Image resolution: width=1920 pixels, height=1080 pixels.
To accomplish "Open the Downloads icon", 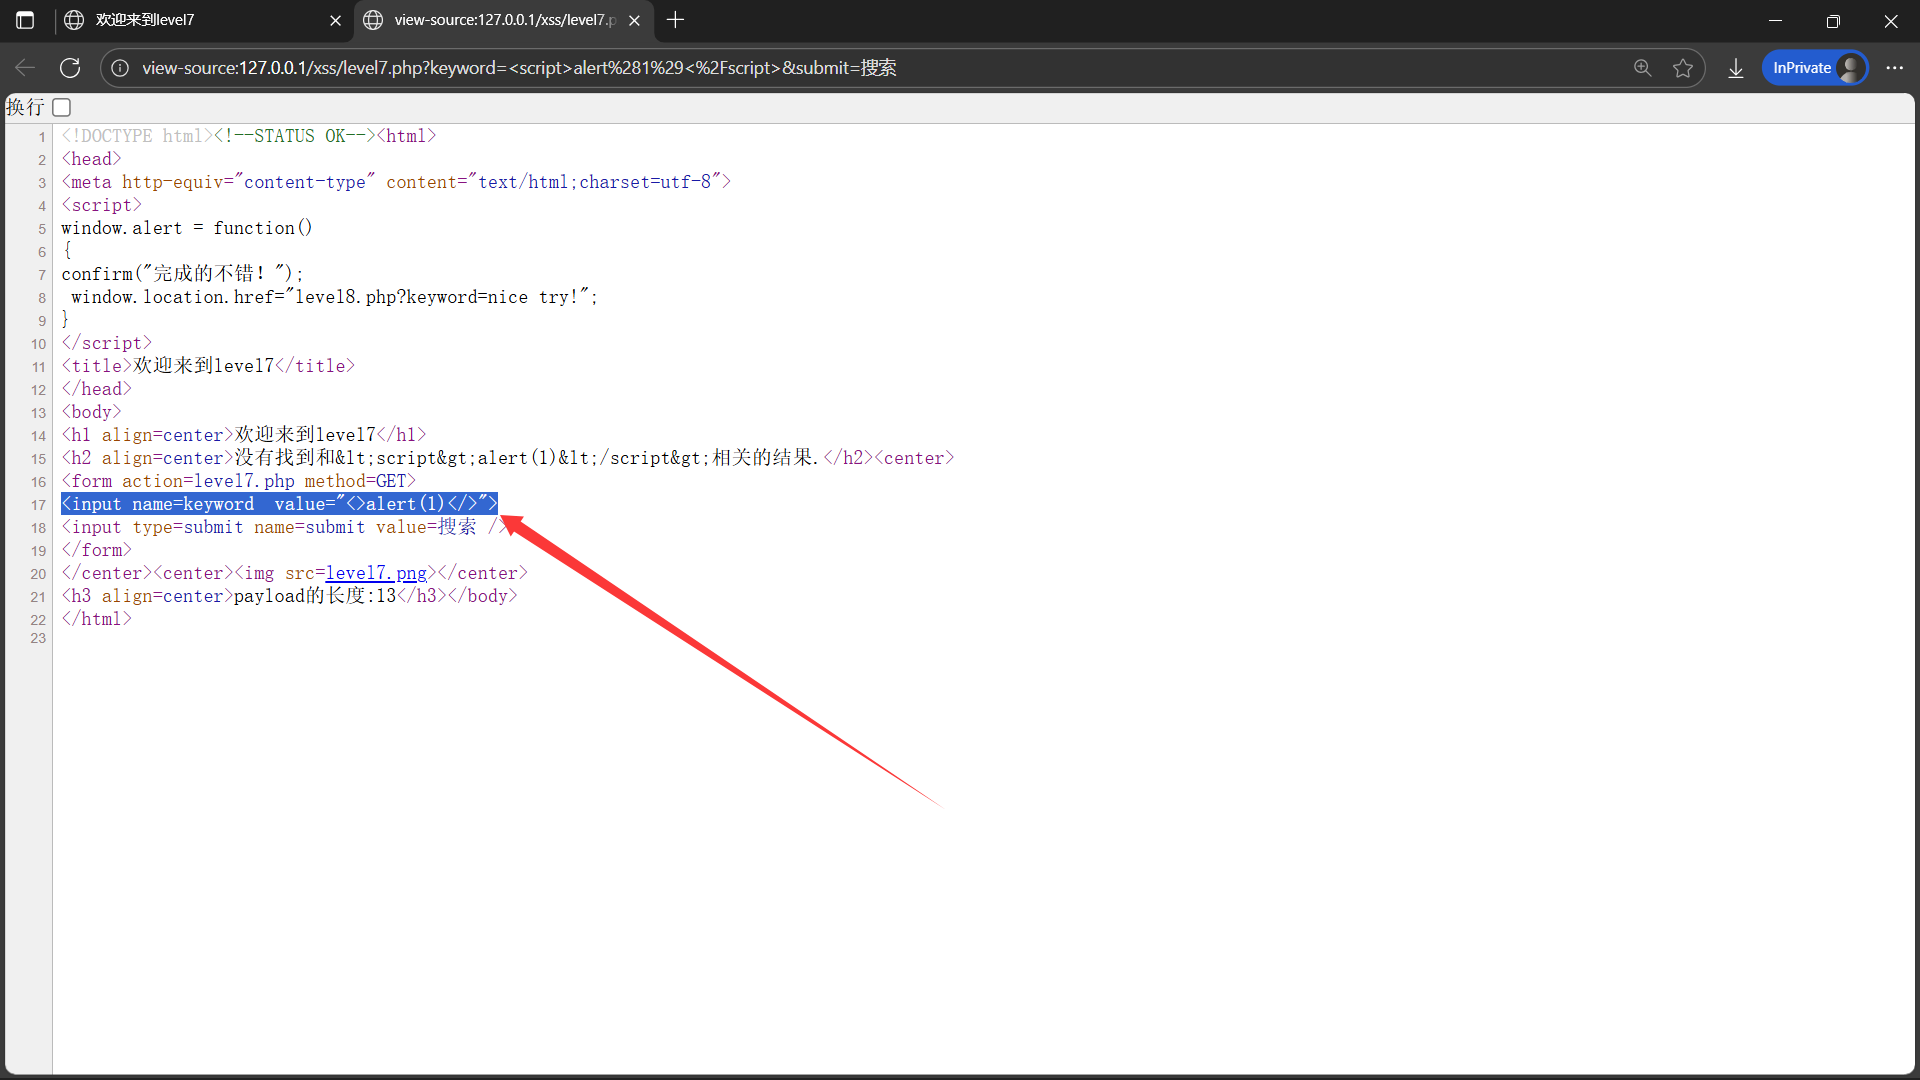I will coord(1736,68).
